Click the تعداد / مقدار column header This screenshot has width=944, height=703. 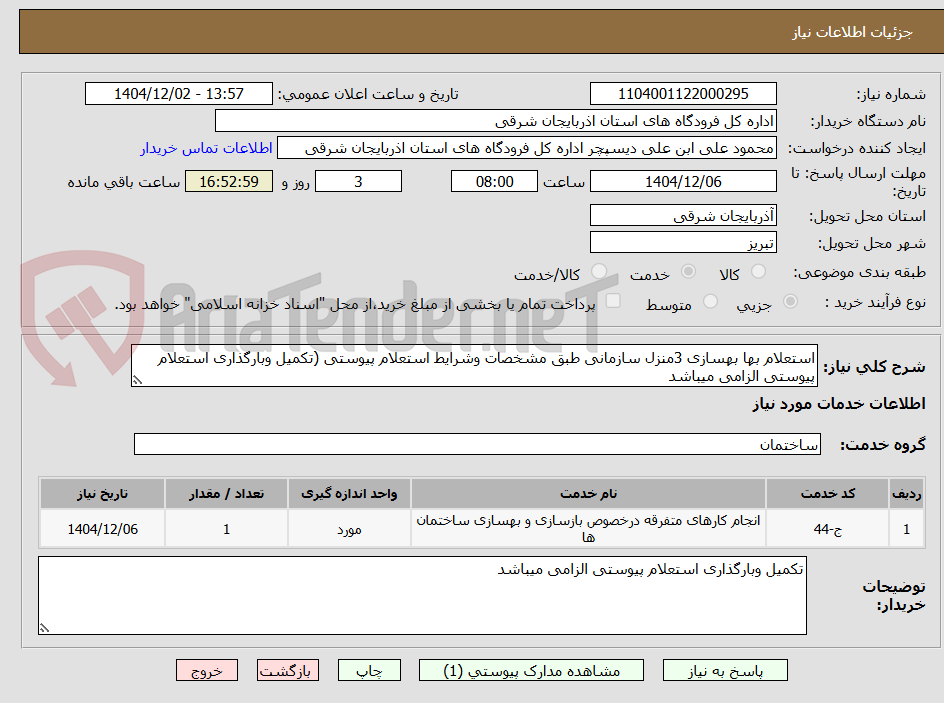click(x=226, y=494)
